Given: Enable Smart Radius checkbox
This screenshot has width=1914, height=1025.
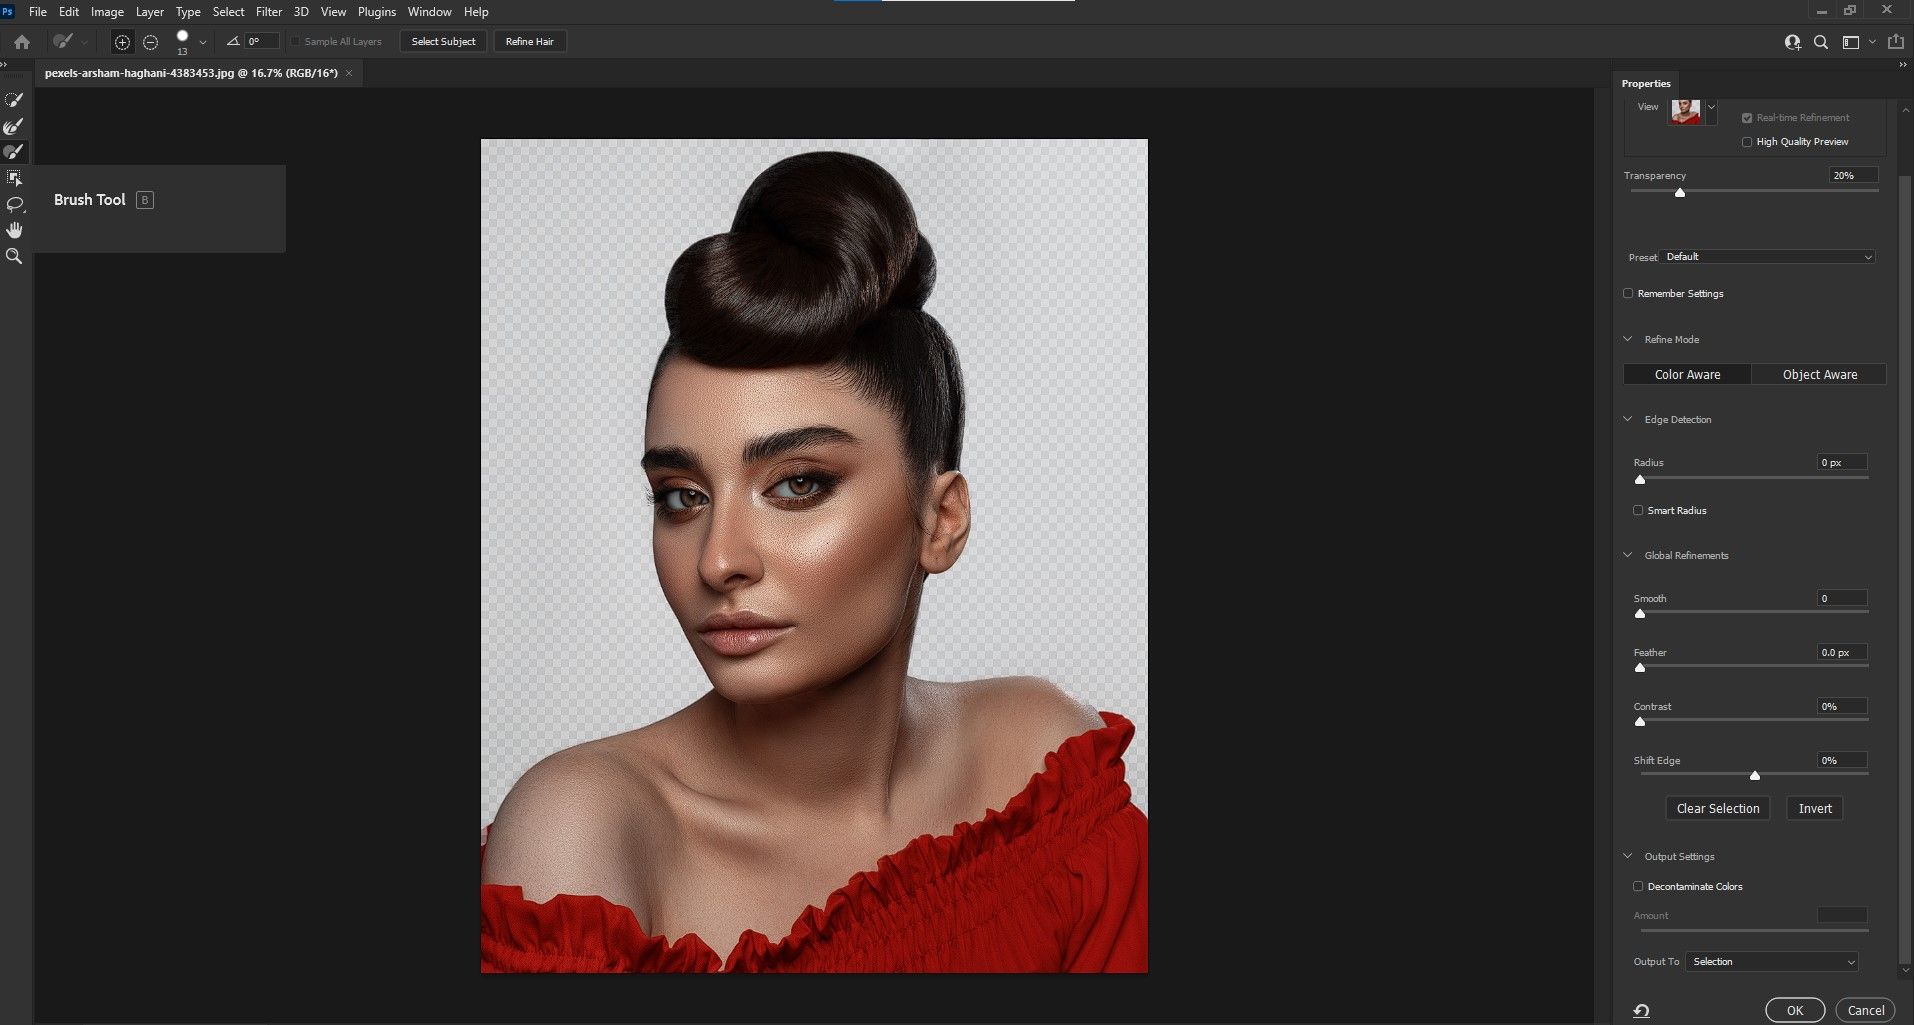Looking at the screenshot, I should [x=1638, y=511].
